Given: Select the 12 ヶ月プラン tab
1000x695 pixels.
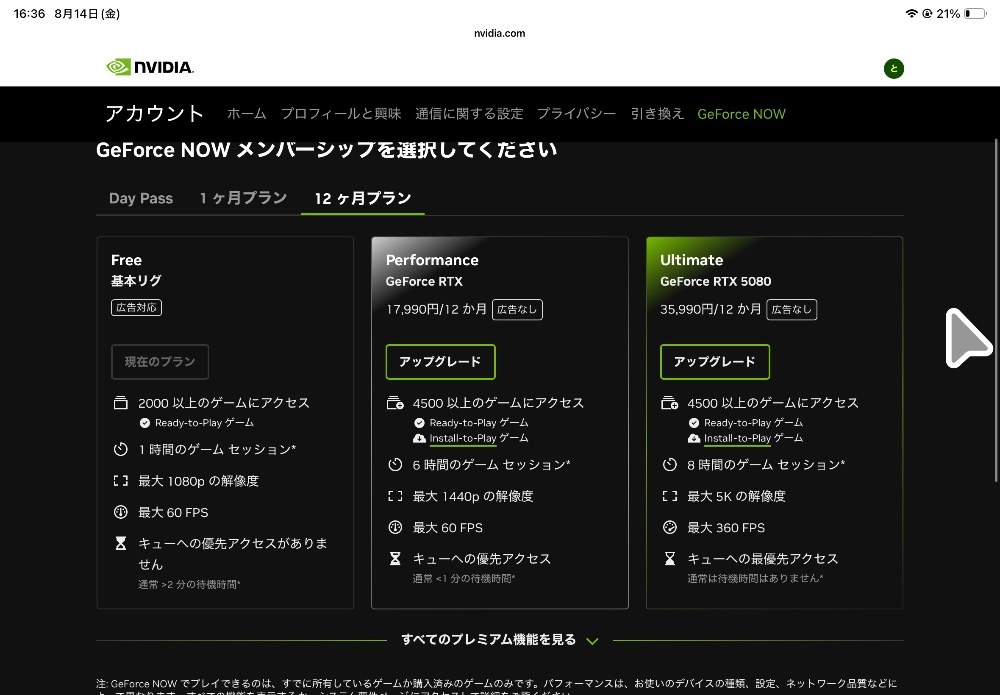Looking at the screenshot, I should click(363, 198).
